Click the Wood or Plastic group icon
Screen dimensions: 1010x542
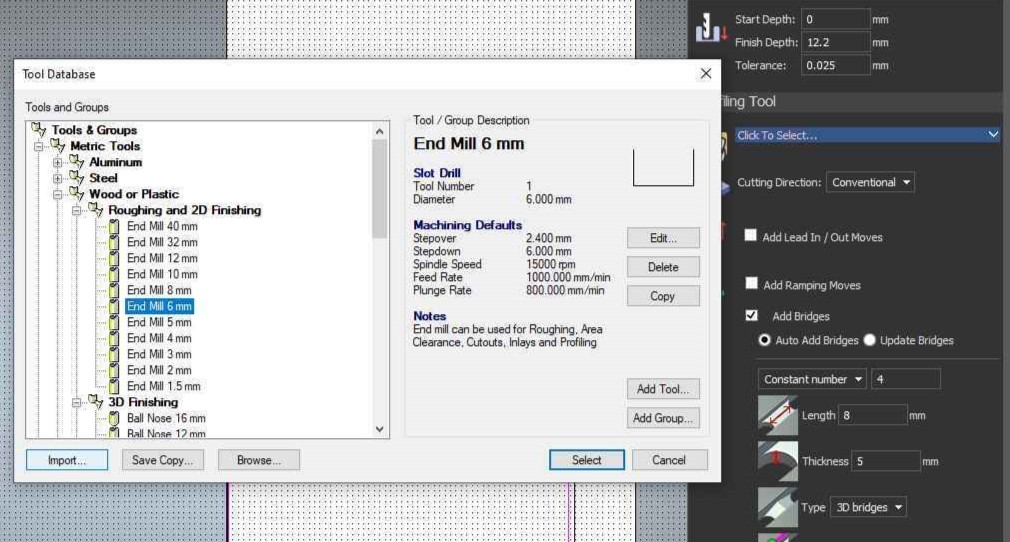pyautogui.click(x=77, y=193)
